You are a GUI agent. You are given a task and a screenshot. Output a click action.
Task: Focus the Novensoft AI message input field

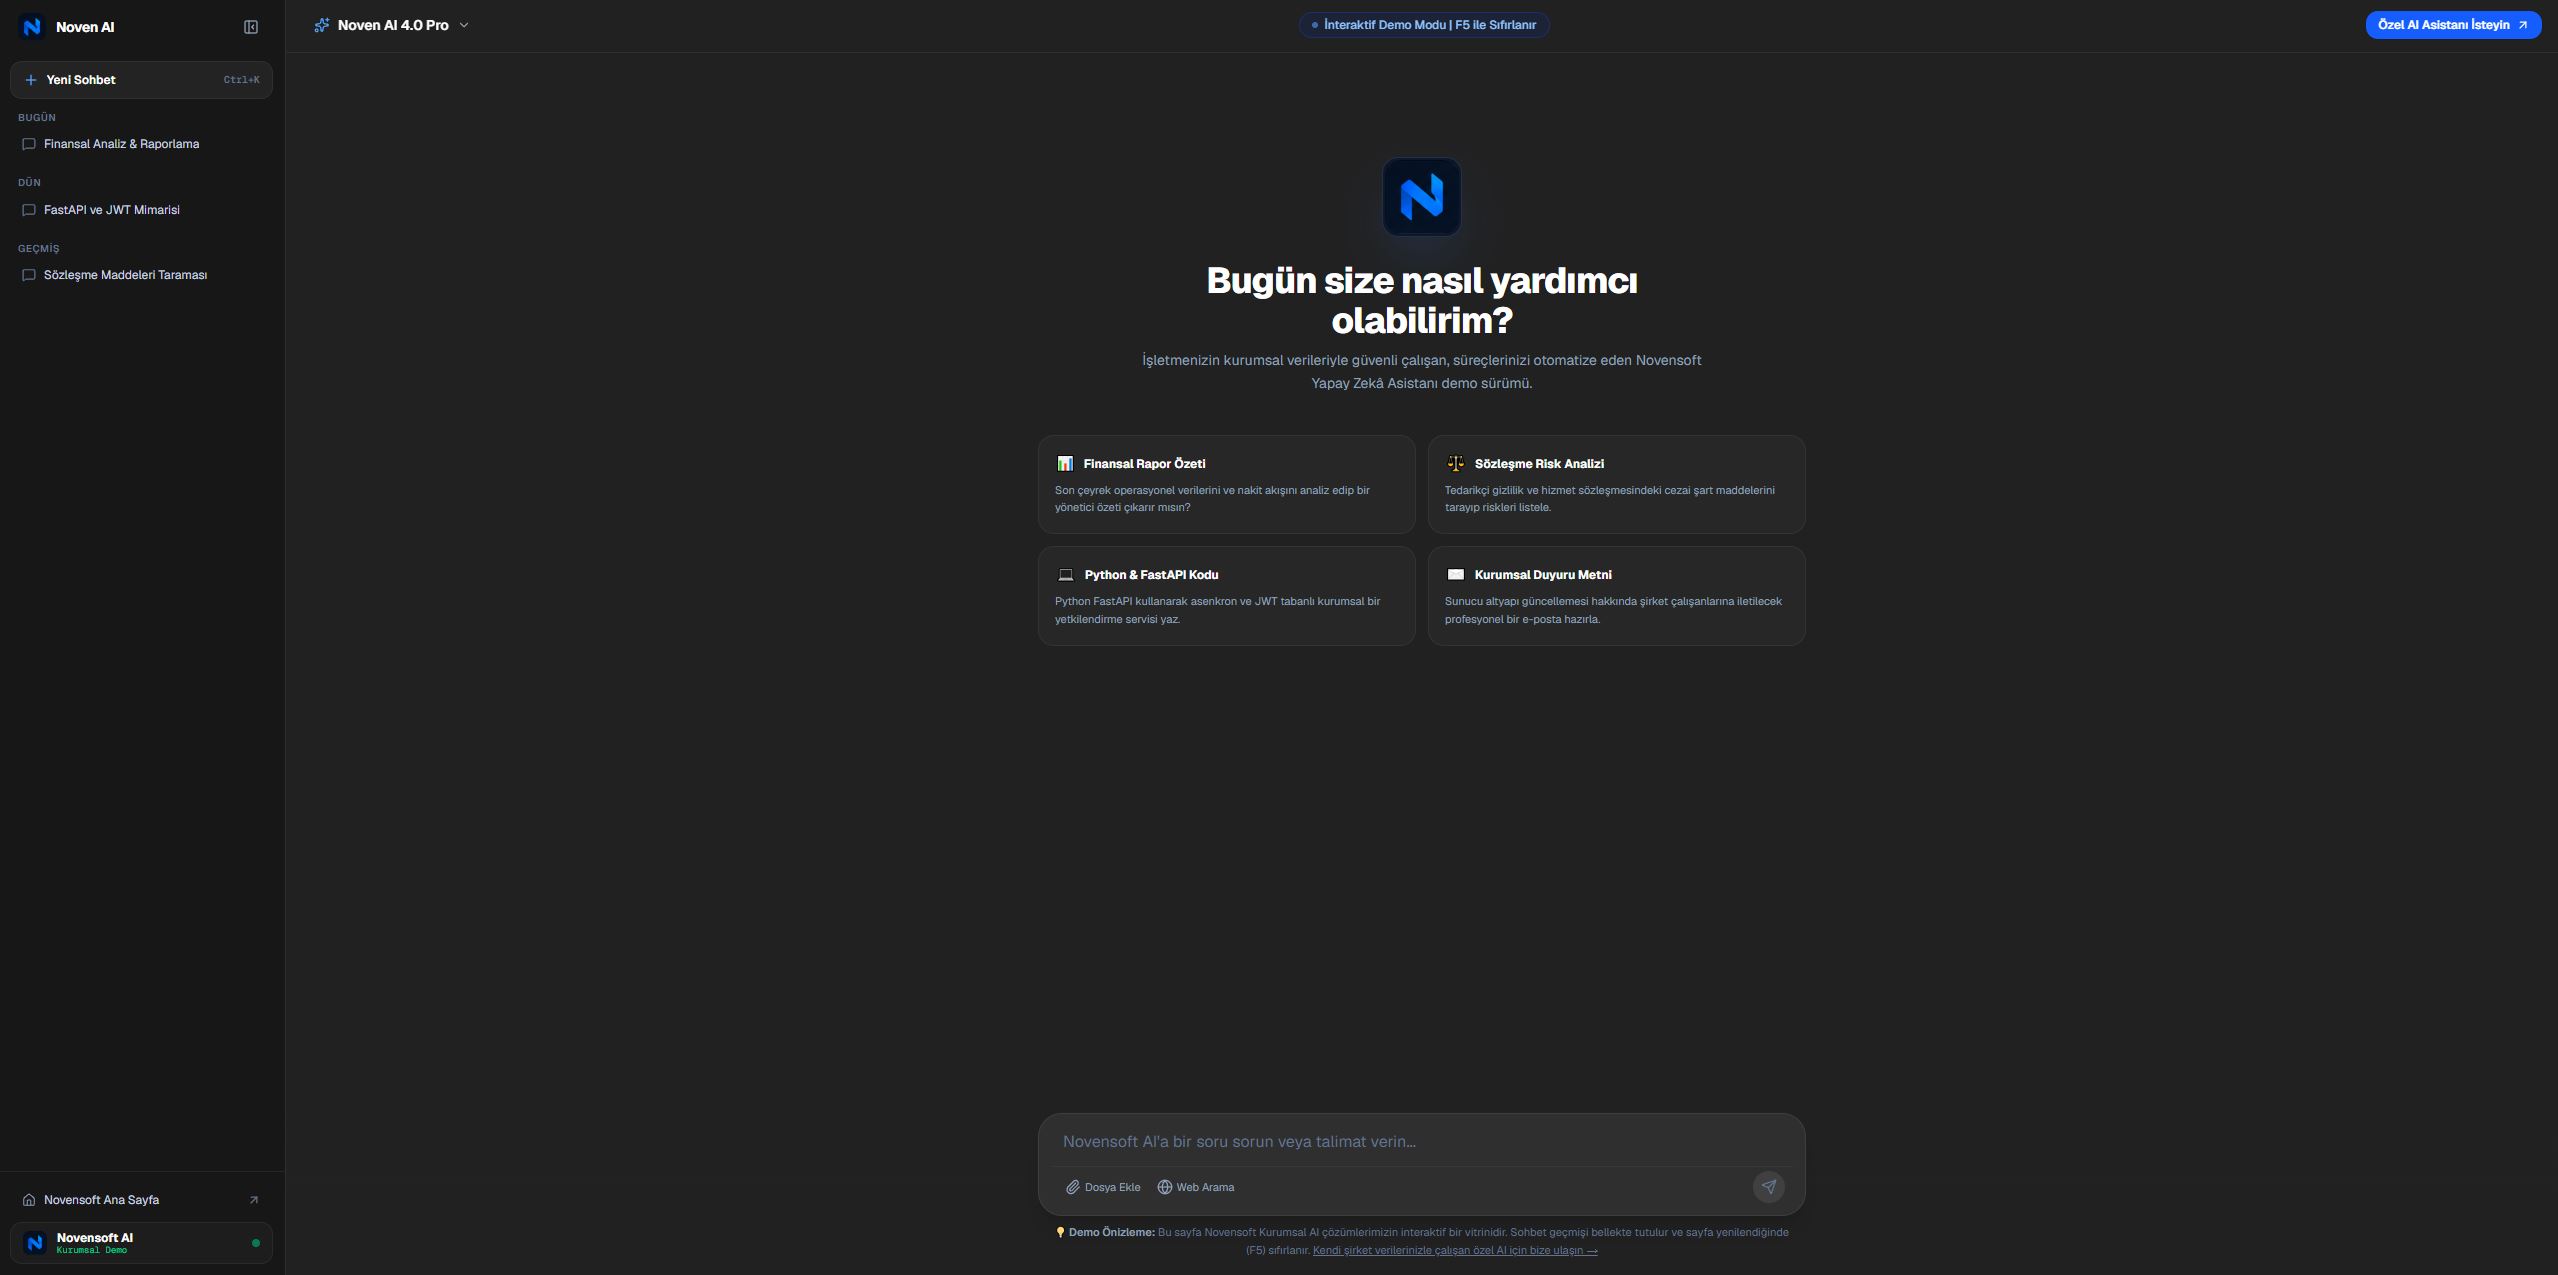pos(1421,1141)
